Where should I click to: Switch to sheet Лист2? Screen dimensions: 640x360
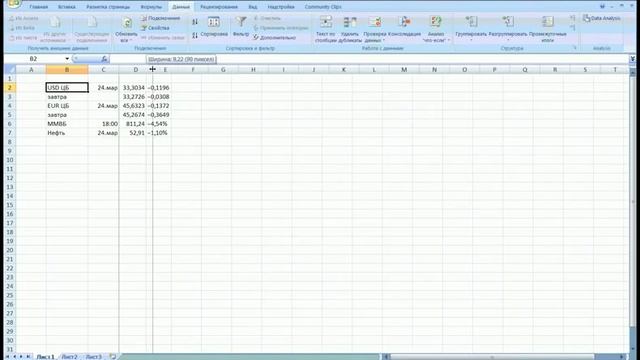click(69, 357)
